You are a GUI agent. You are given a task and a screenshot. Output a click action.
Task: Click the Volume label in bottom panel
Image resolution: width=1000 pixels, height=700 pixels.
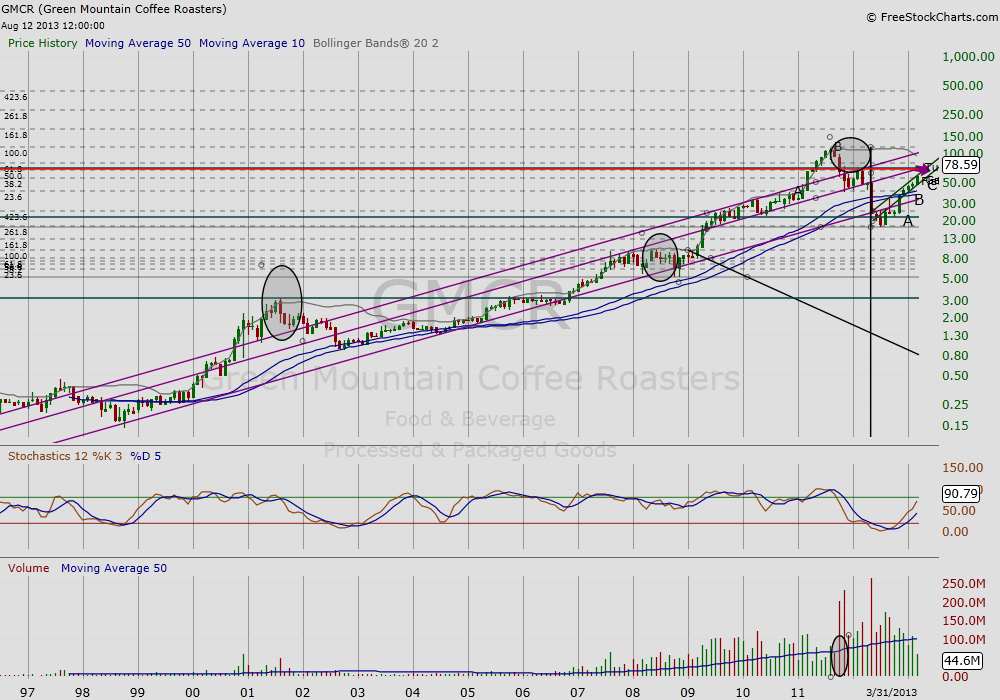pos(29,568)
